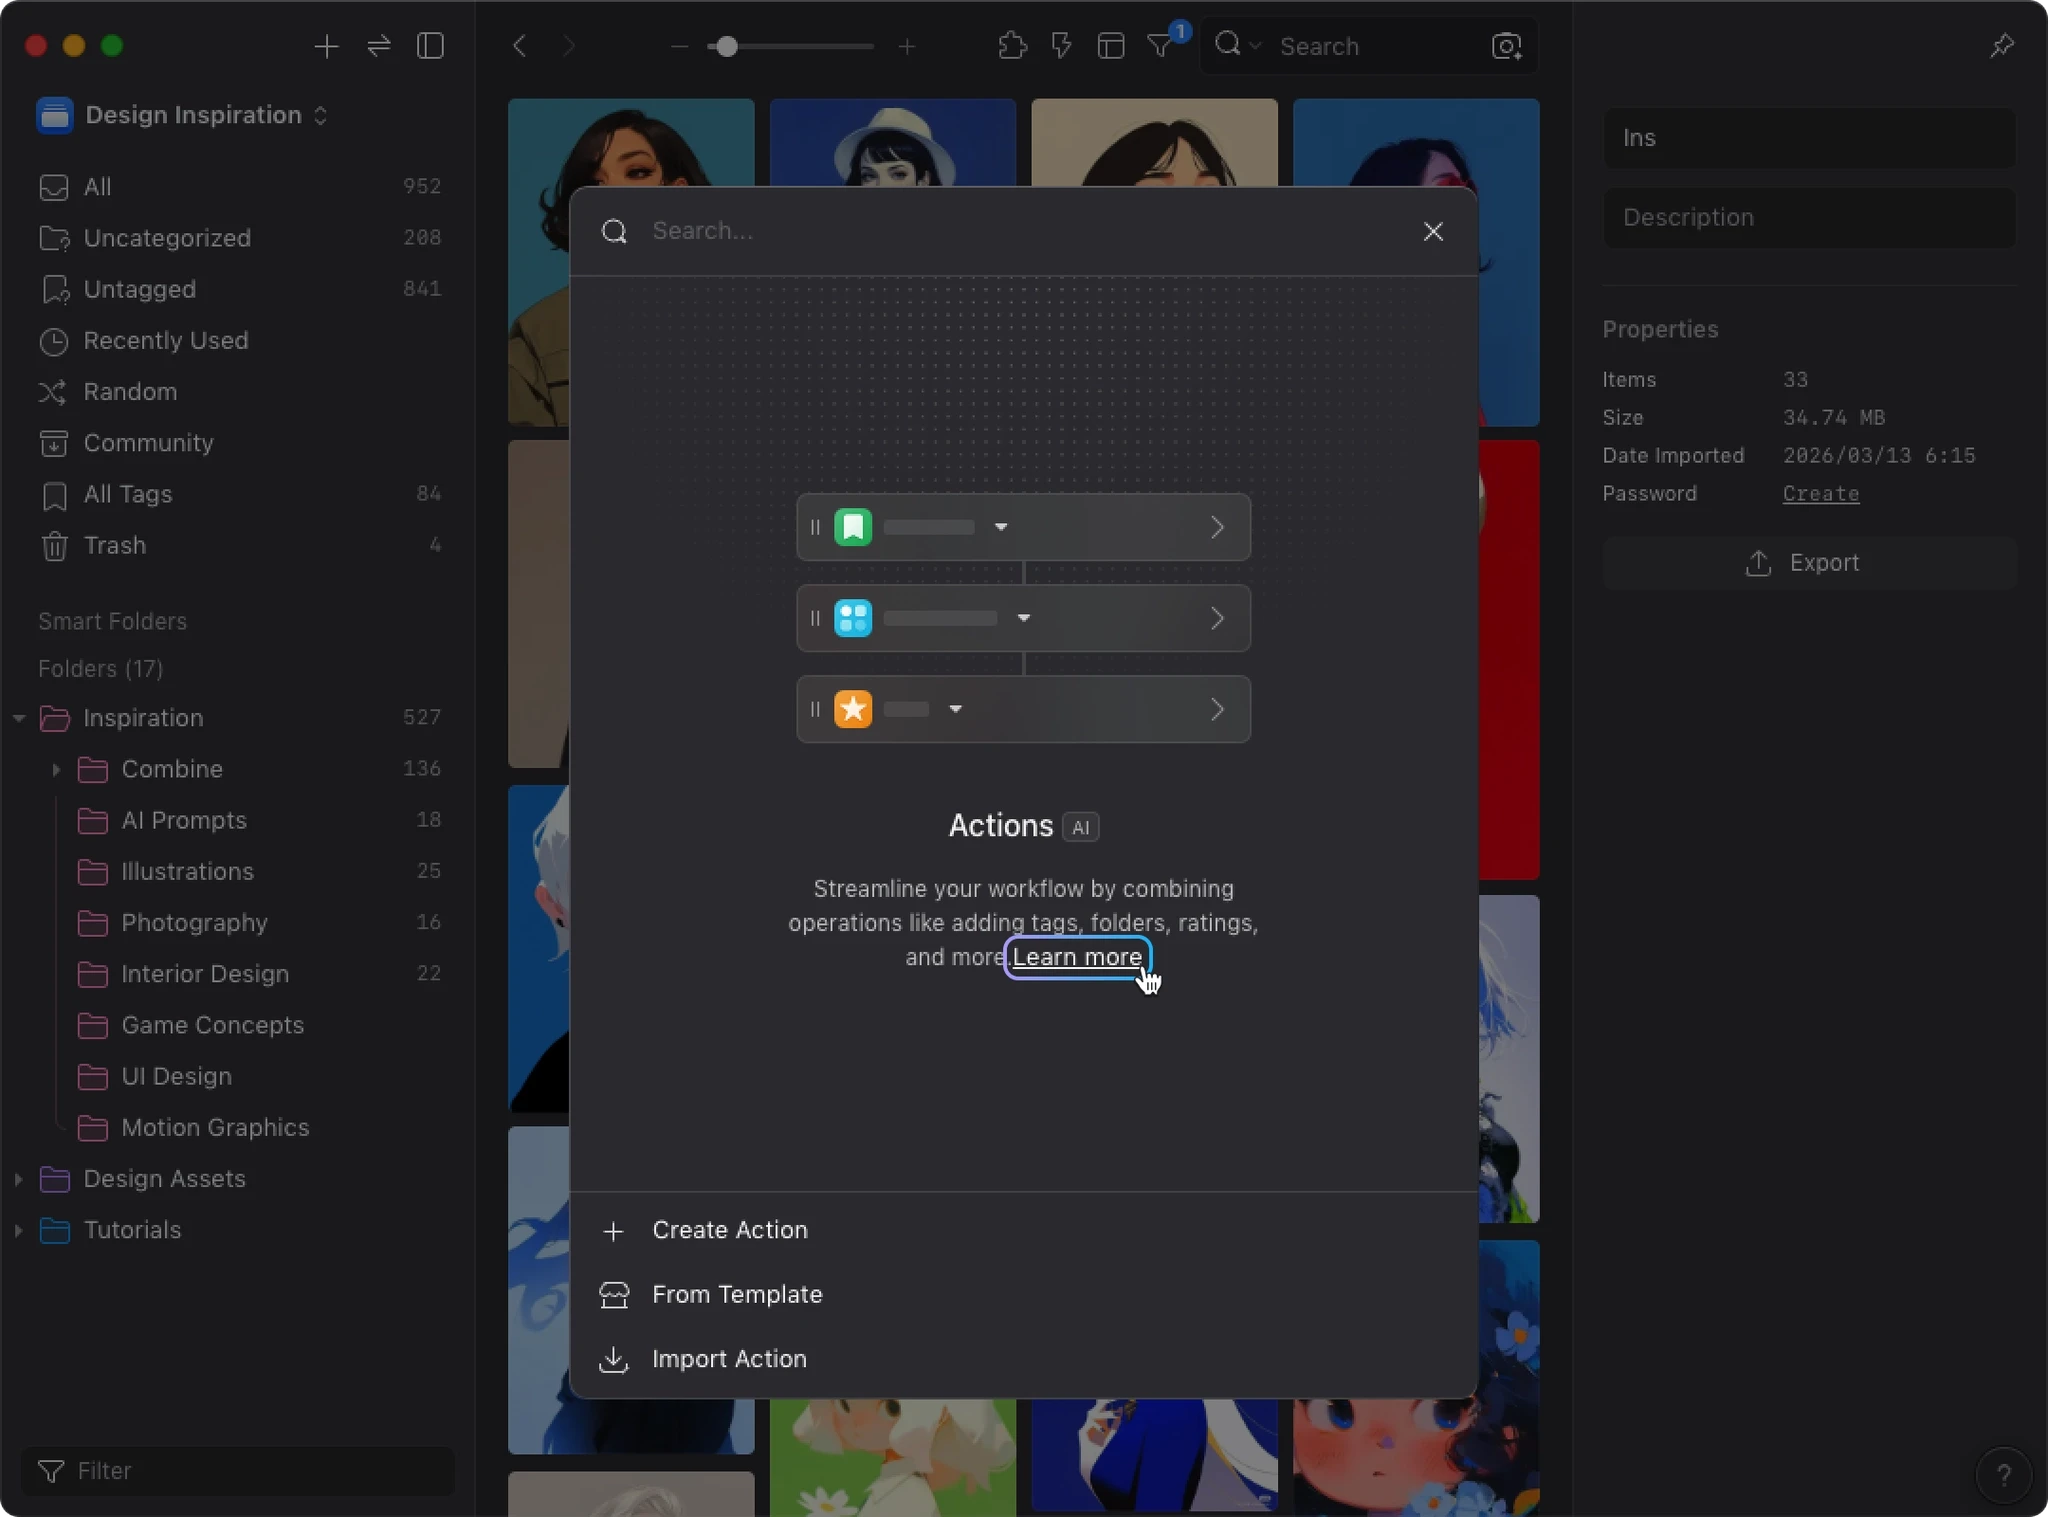Open the Learn more link
2048x1517 pixels.
click(1076, 957)
